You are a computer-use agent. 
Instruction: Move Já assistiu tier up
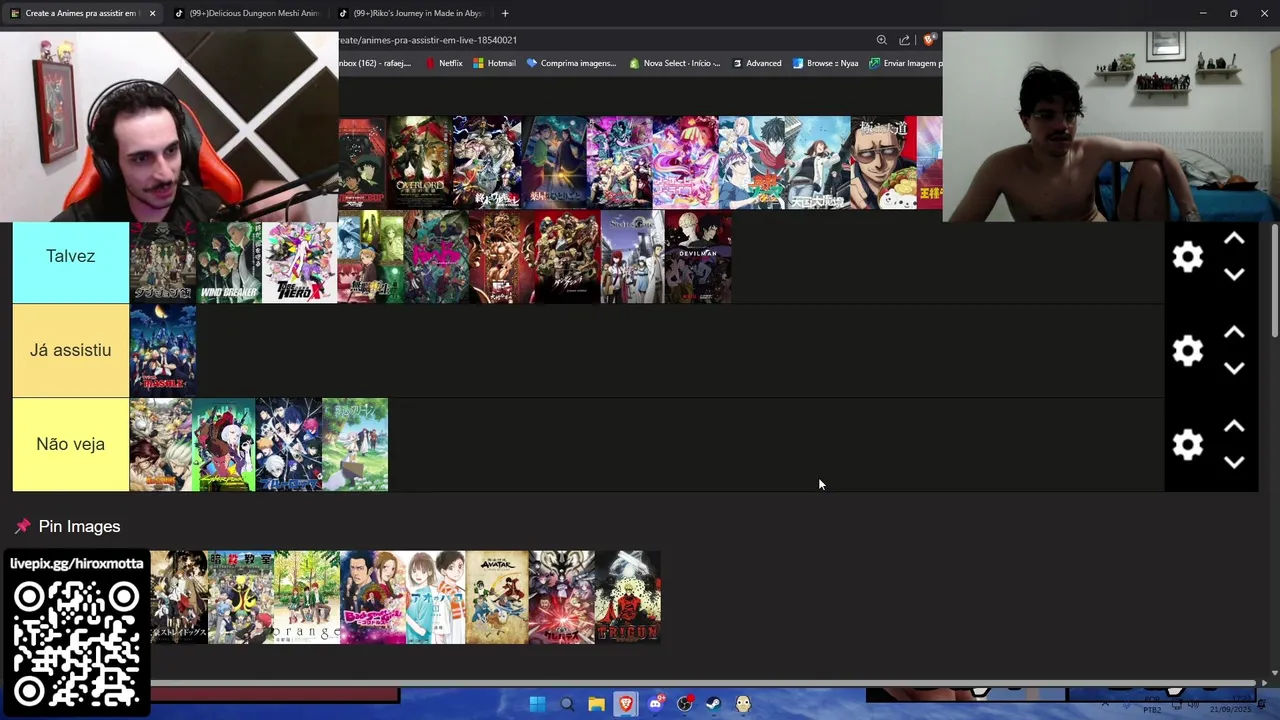(x=1234, y=333)
